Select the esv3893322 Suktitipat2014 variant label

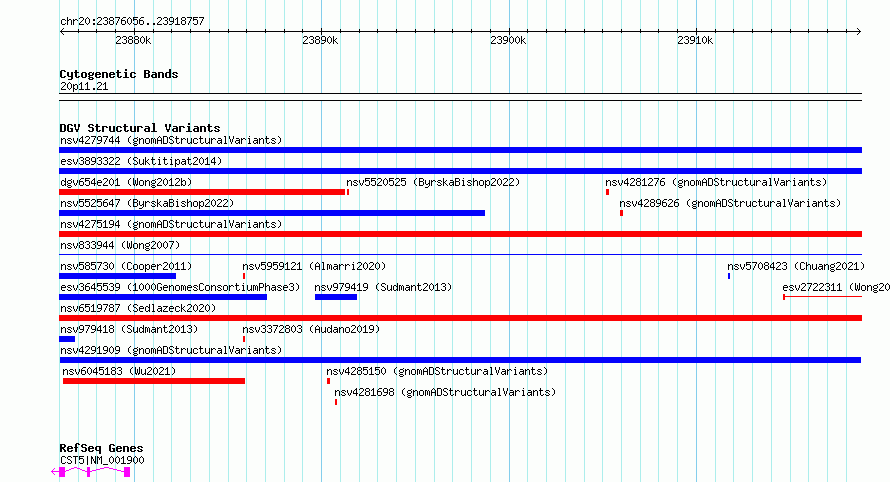point(141,161)
